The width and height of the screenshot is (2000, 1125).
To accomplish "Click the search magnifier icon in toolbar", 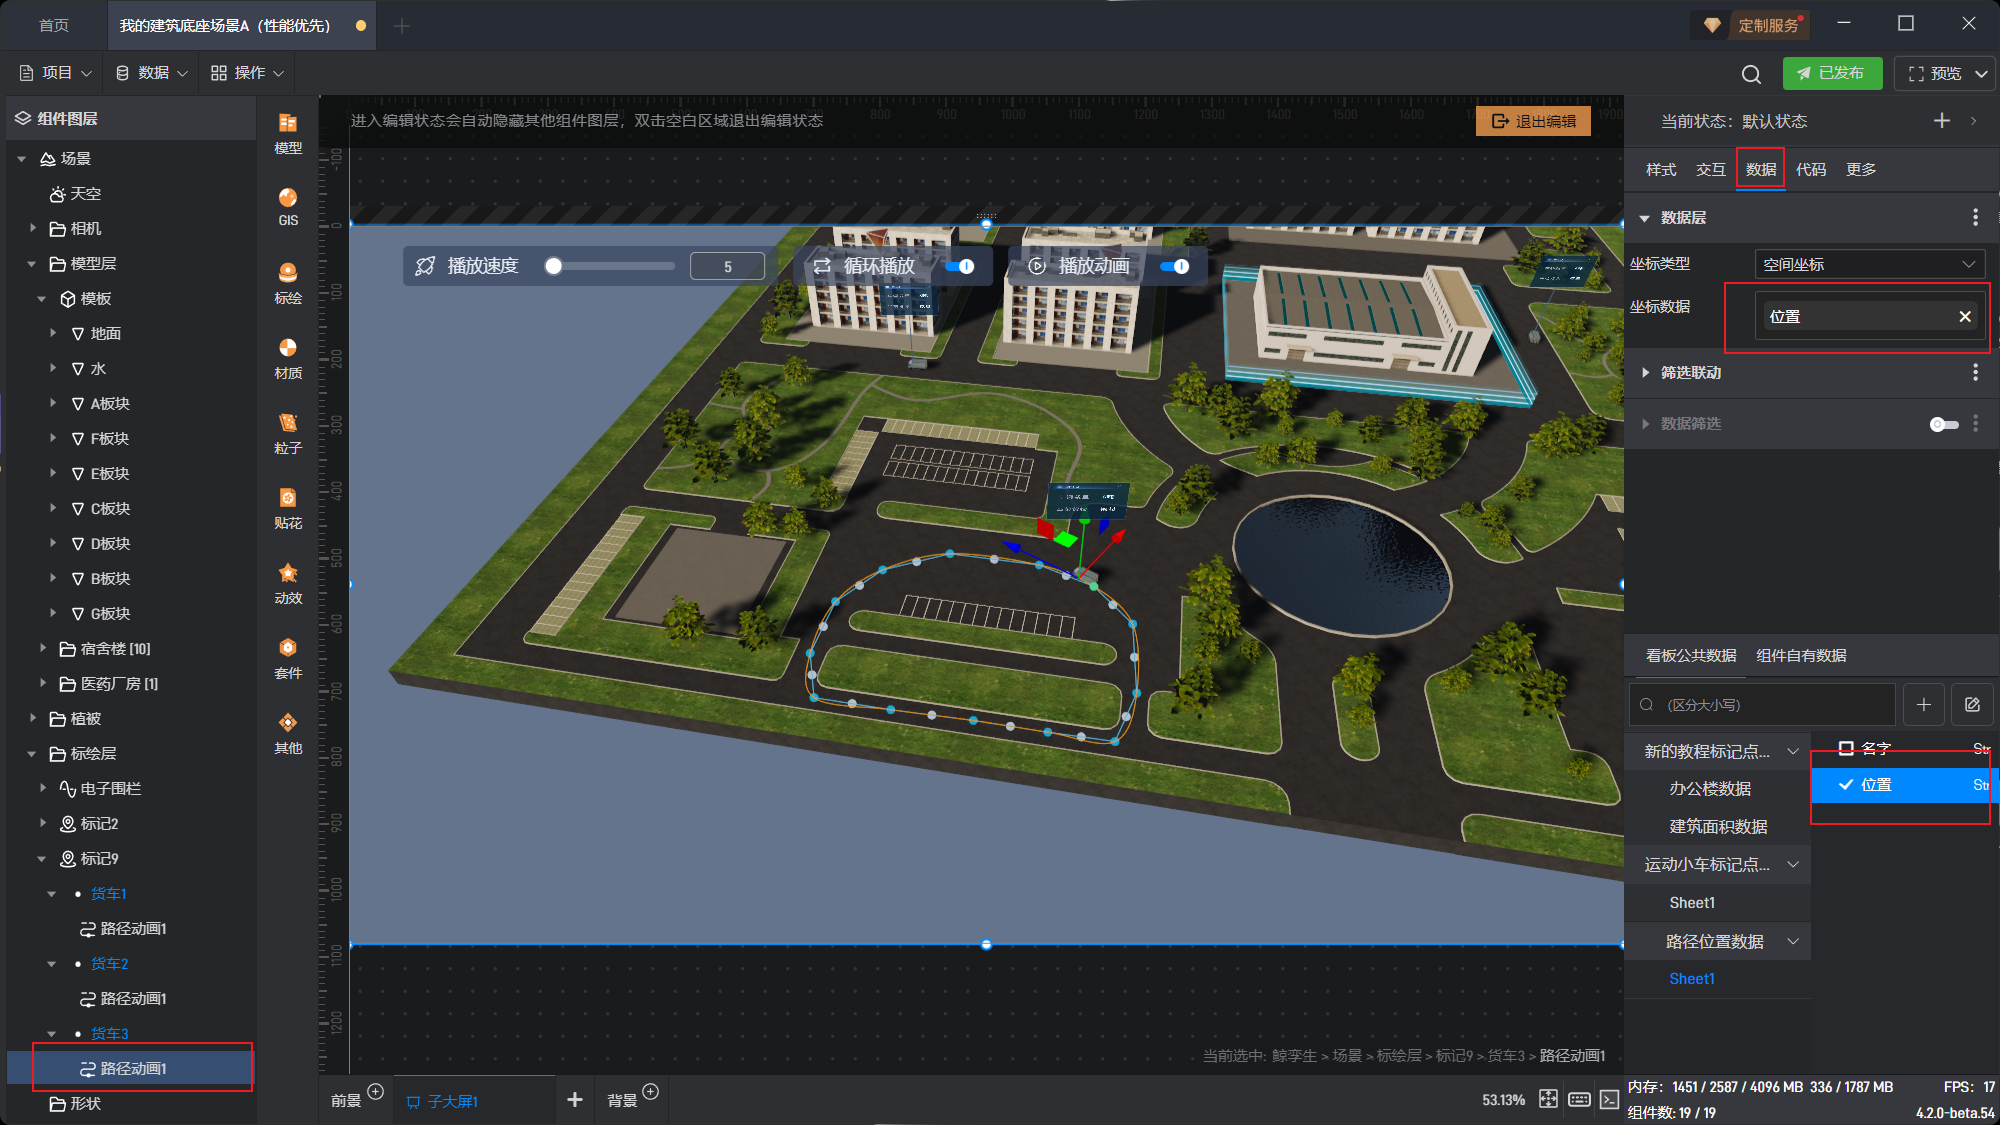I will 1751,74.
